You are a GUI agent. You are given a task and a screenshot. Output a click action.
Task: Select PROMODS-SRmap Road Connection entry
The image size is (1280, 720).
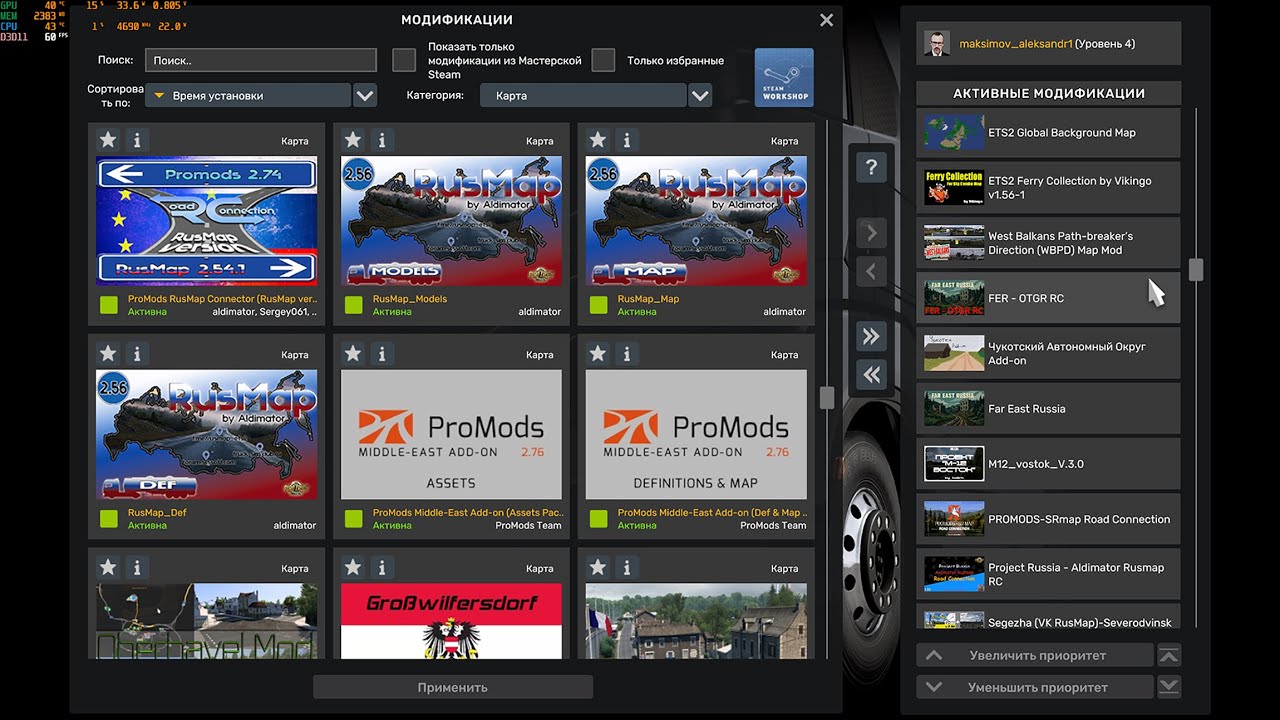click(1048, 519)
